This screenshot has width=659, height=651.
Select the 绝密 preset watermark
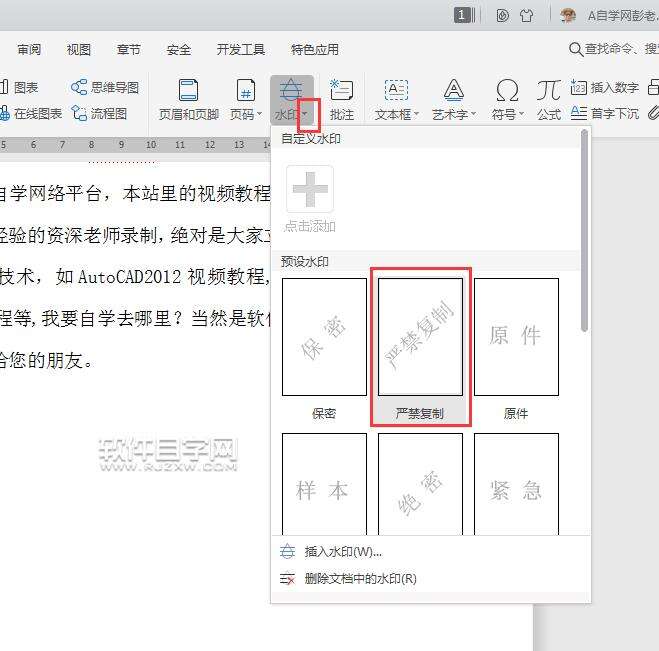(420, 484)
